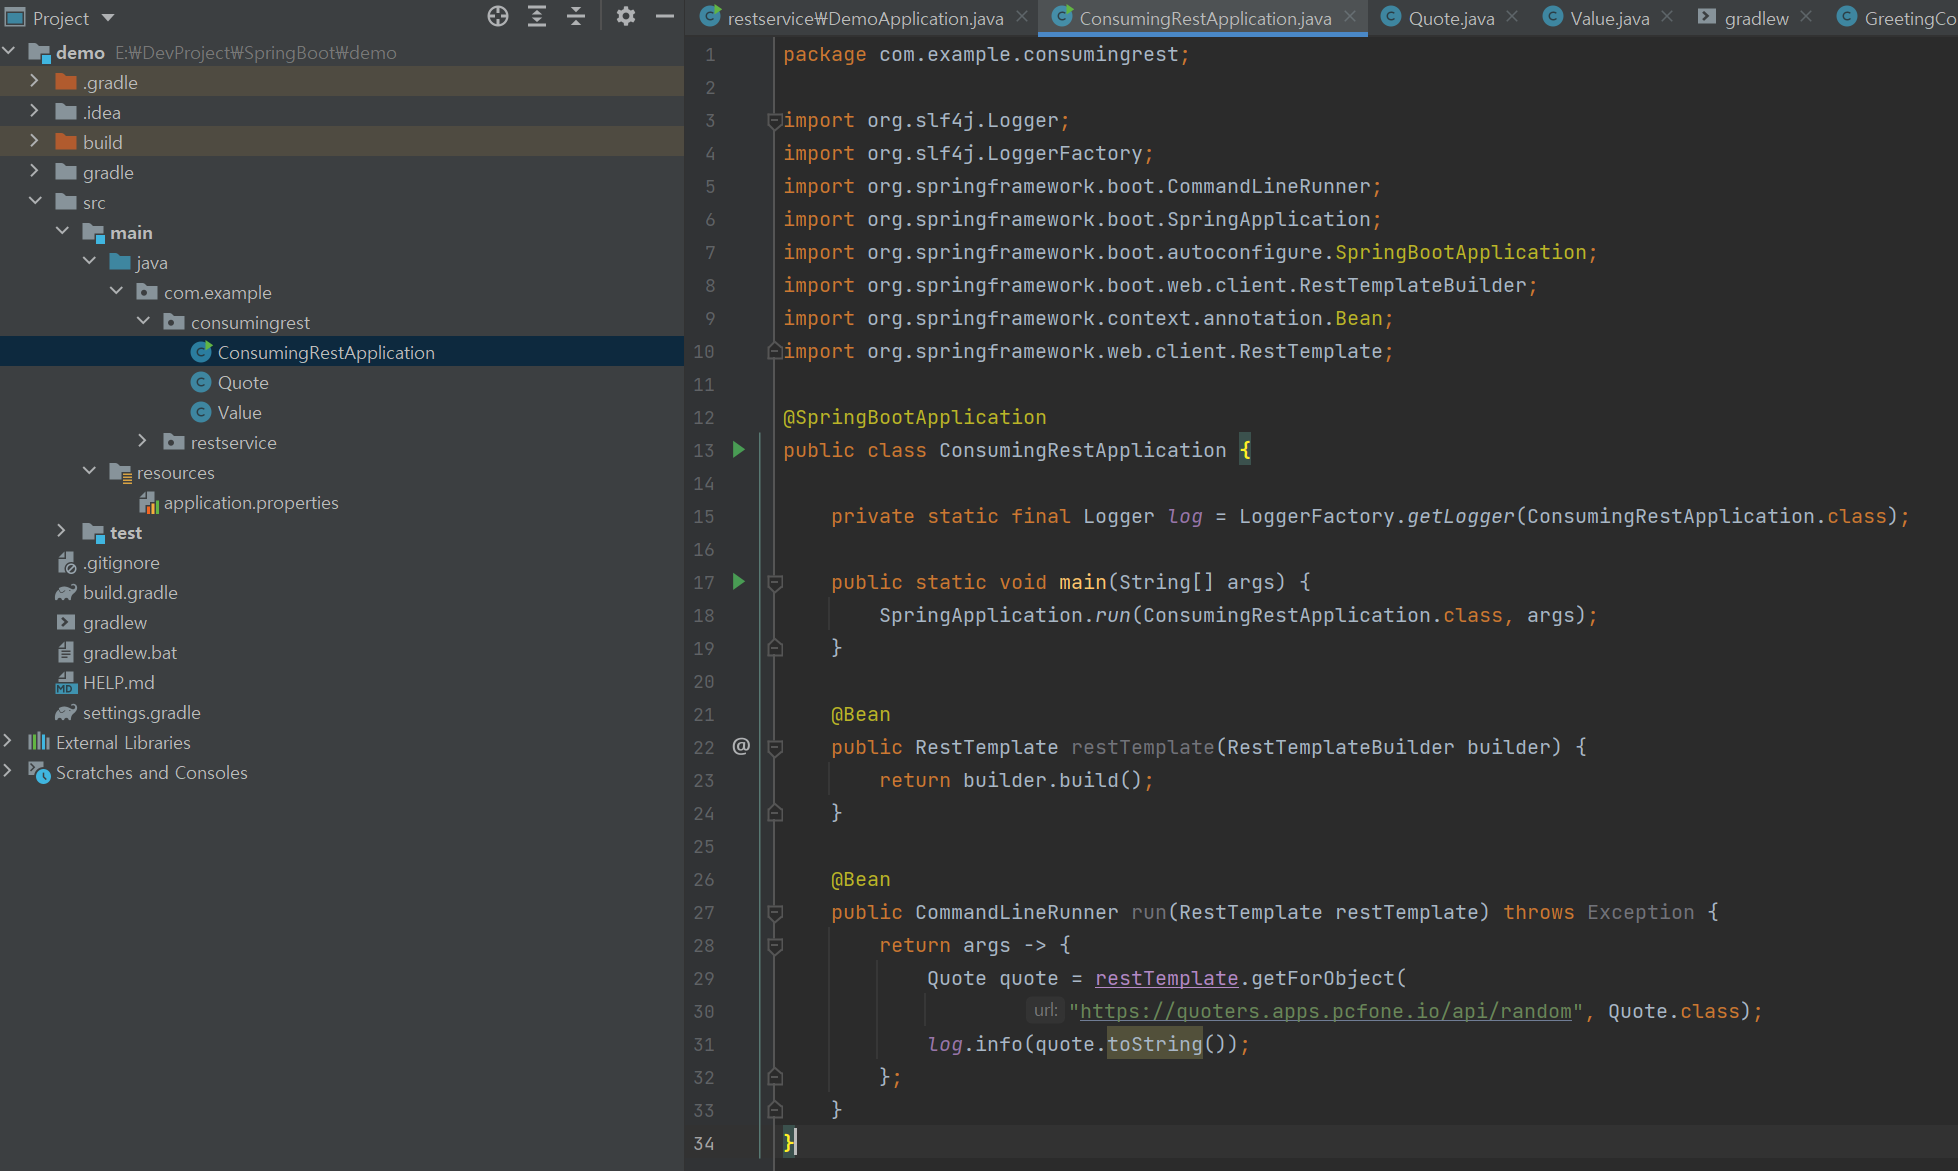Open the Project view dropdown
The height and width of the screenshot is (1171, 1958).
108,18
